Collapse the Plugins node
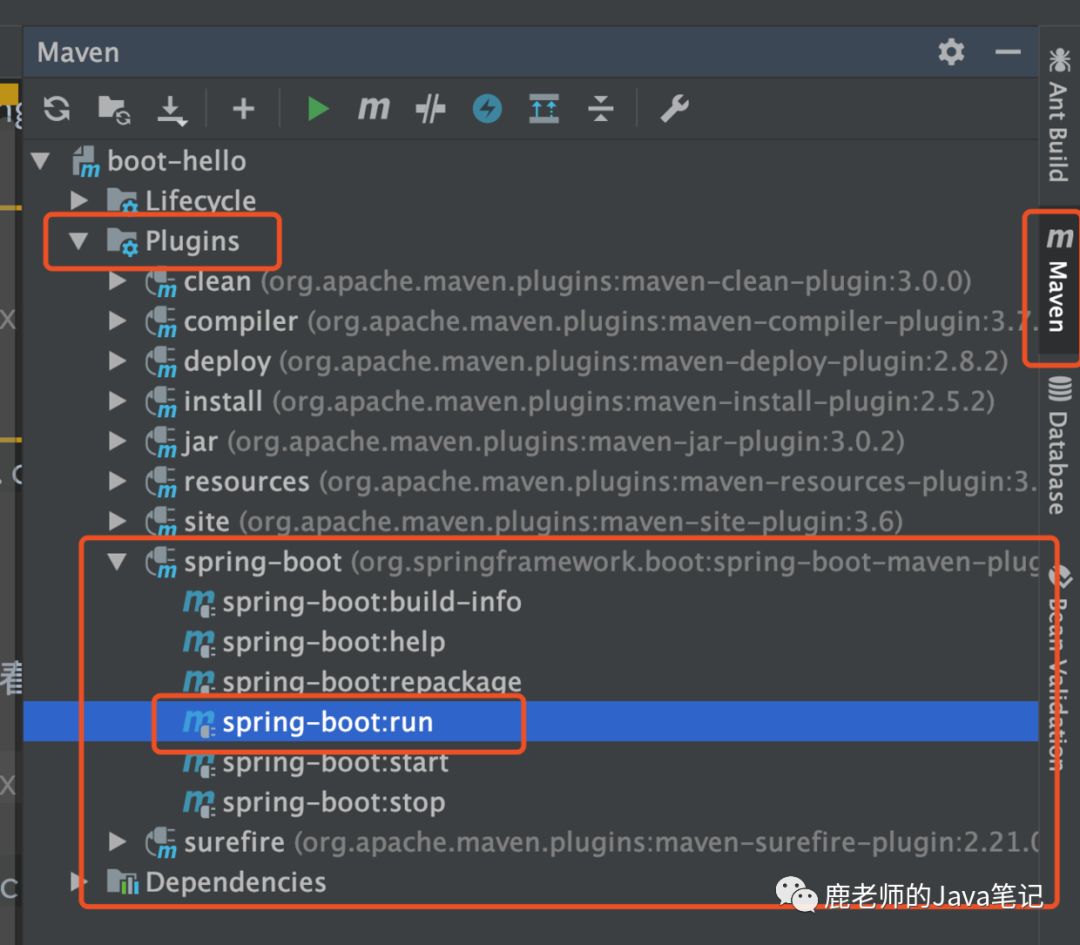The width and height of the screenshot is (1080, 945). (x=79, y=240)
